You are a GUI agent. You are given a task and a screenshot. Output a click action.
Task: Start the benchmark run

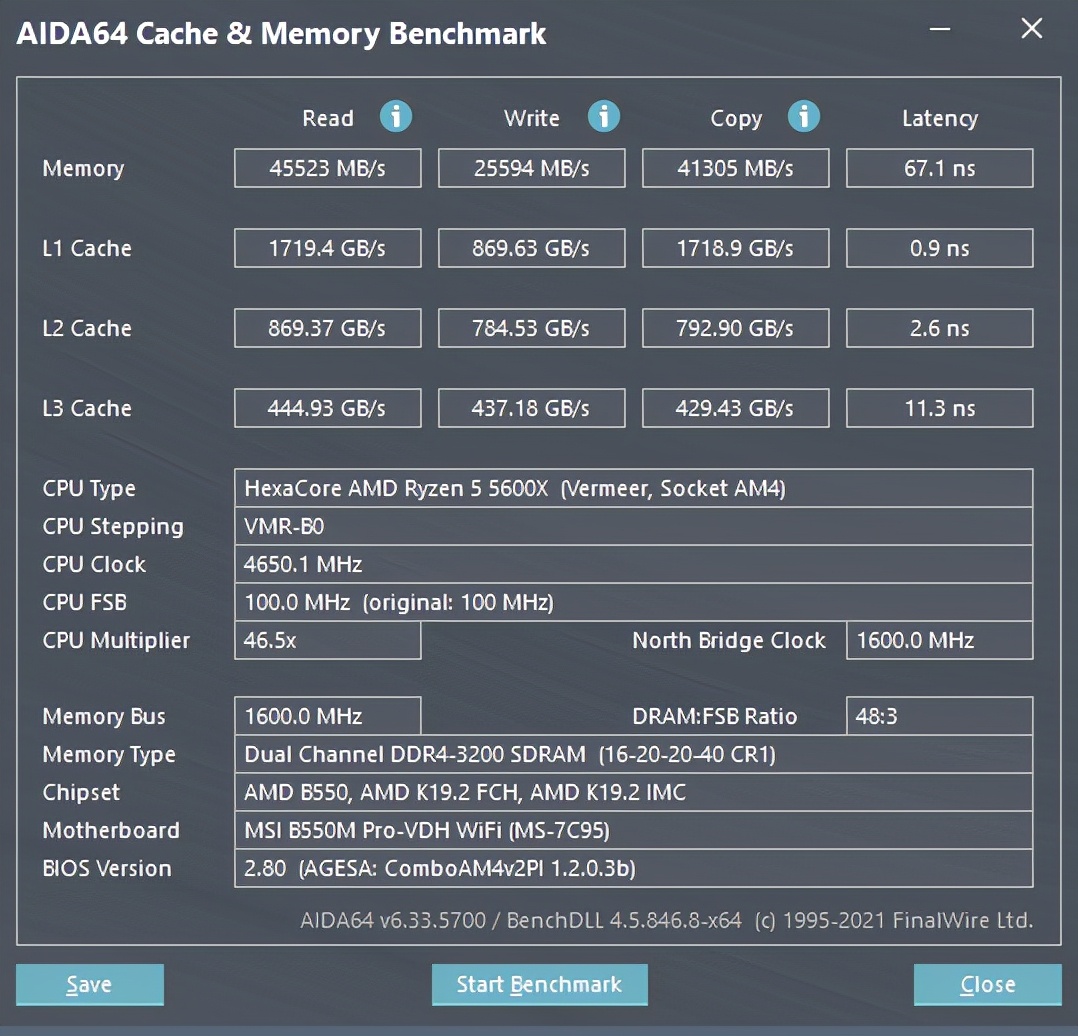click(x=539, y=984)
